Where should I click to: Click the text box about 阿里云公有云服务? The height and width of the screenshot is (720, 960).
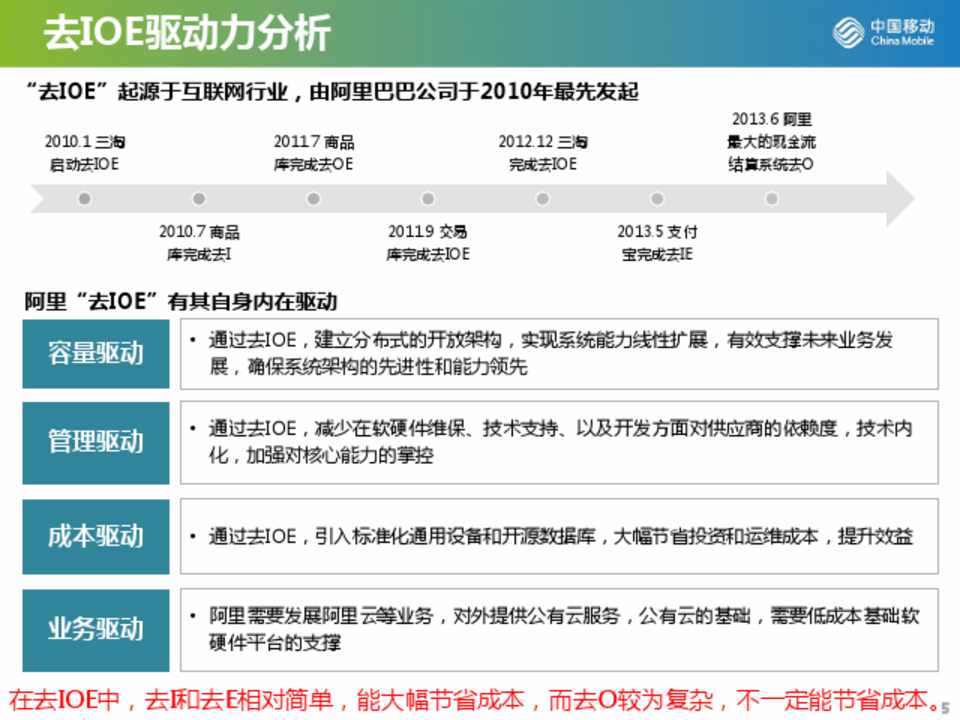point(559,630)
